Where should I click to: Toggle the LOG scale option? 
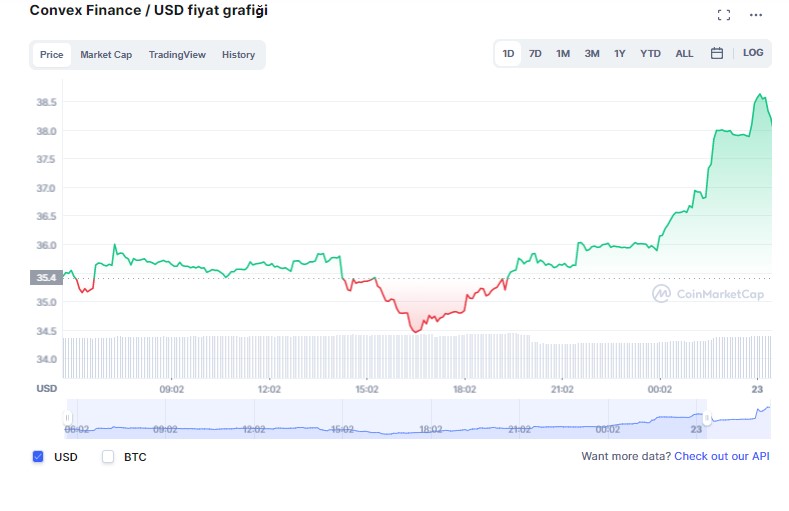point(753,53)
